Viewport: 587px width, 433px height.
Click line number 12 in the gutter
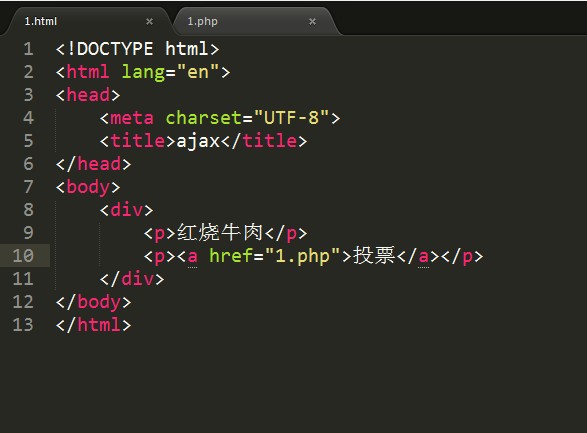tap(23, 302)
